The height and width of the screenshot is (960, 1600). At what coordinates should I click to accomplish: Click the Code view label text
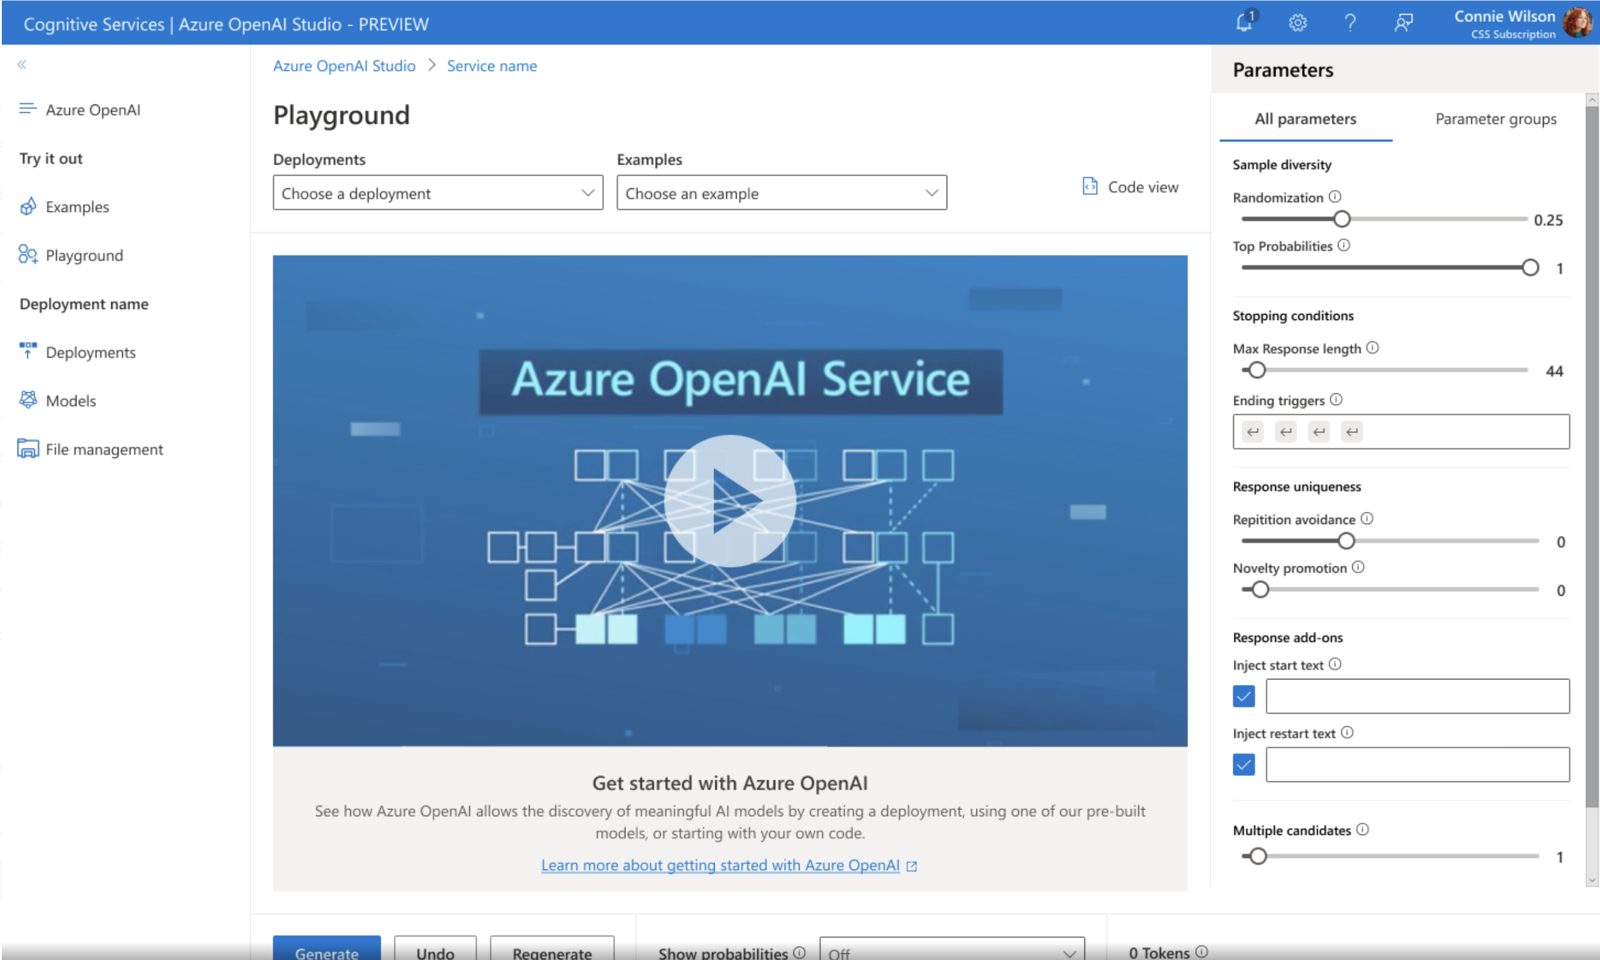tap(1143, 187)
